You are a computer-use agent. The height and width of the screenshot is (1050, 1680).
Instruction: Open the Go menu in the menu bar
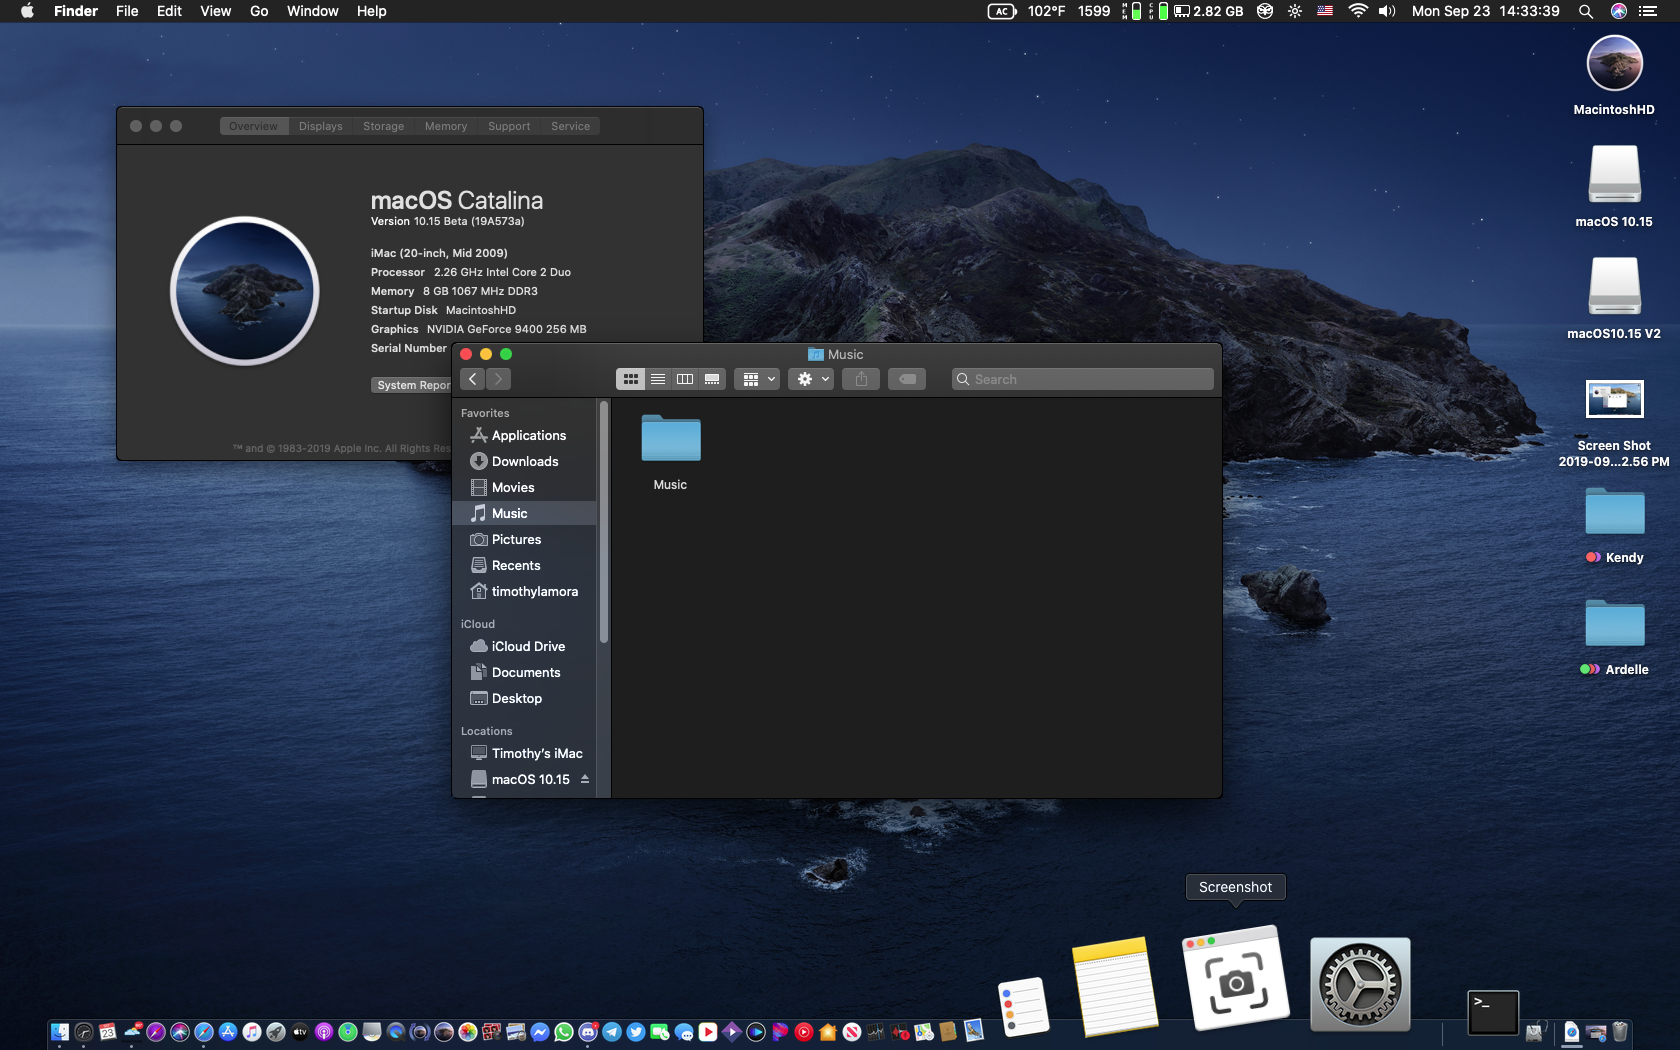259,11
